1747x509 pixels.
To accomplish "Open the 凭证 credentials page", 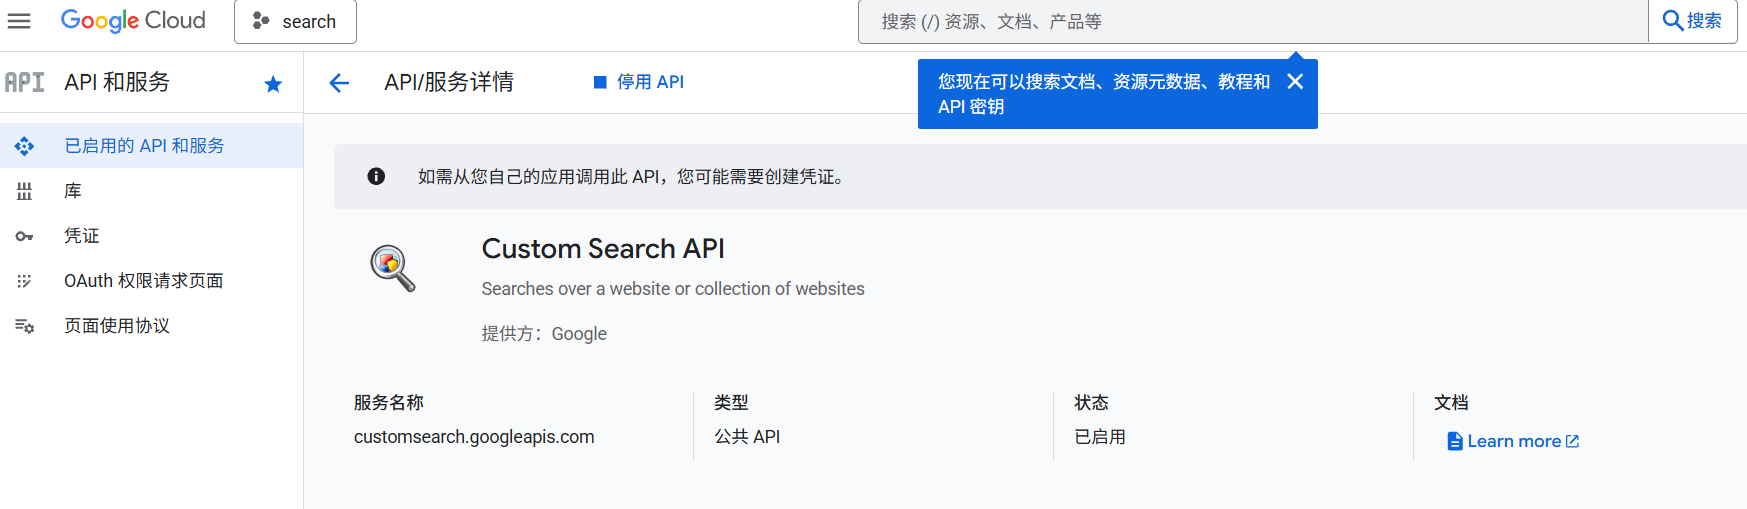I will click(x=82, y=236).
